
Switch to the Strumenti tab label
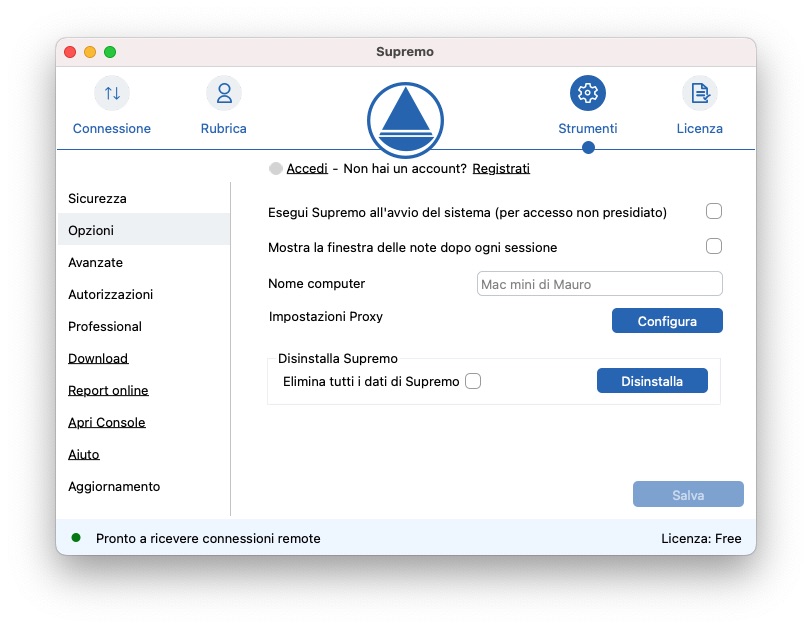[588, 128]
